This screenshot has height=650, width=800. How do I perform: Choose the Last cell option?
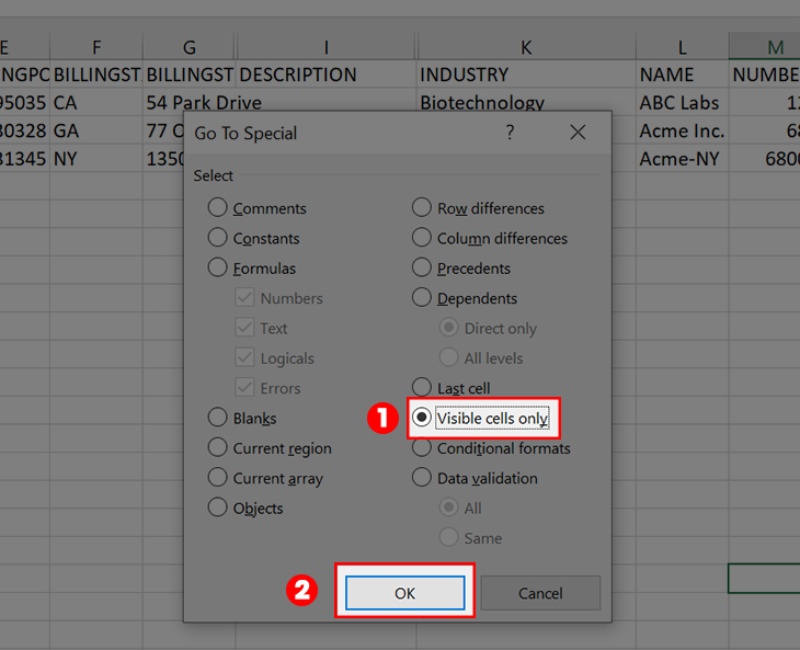point(422,388)
